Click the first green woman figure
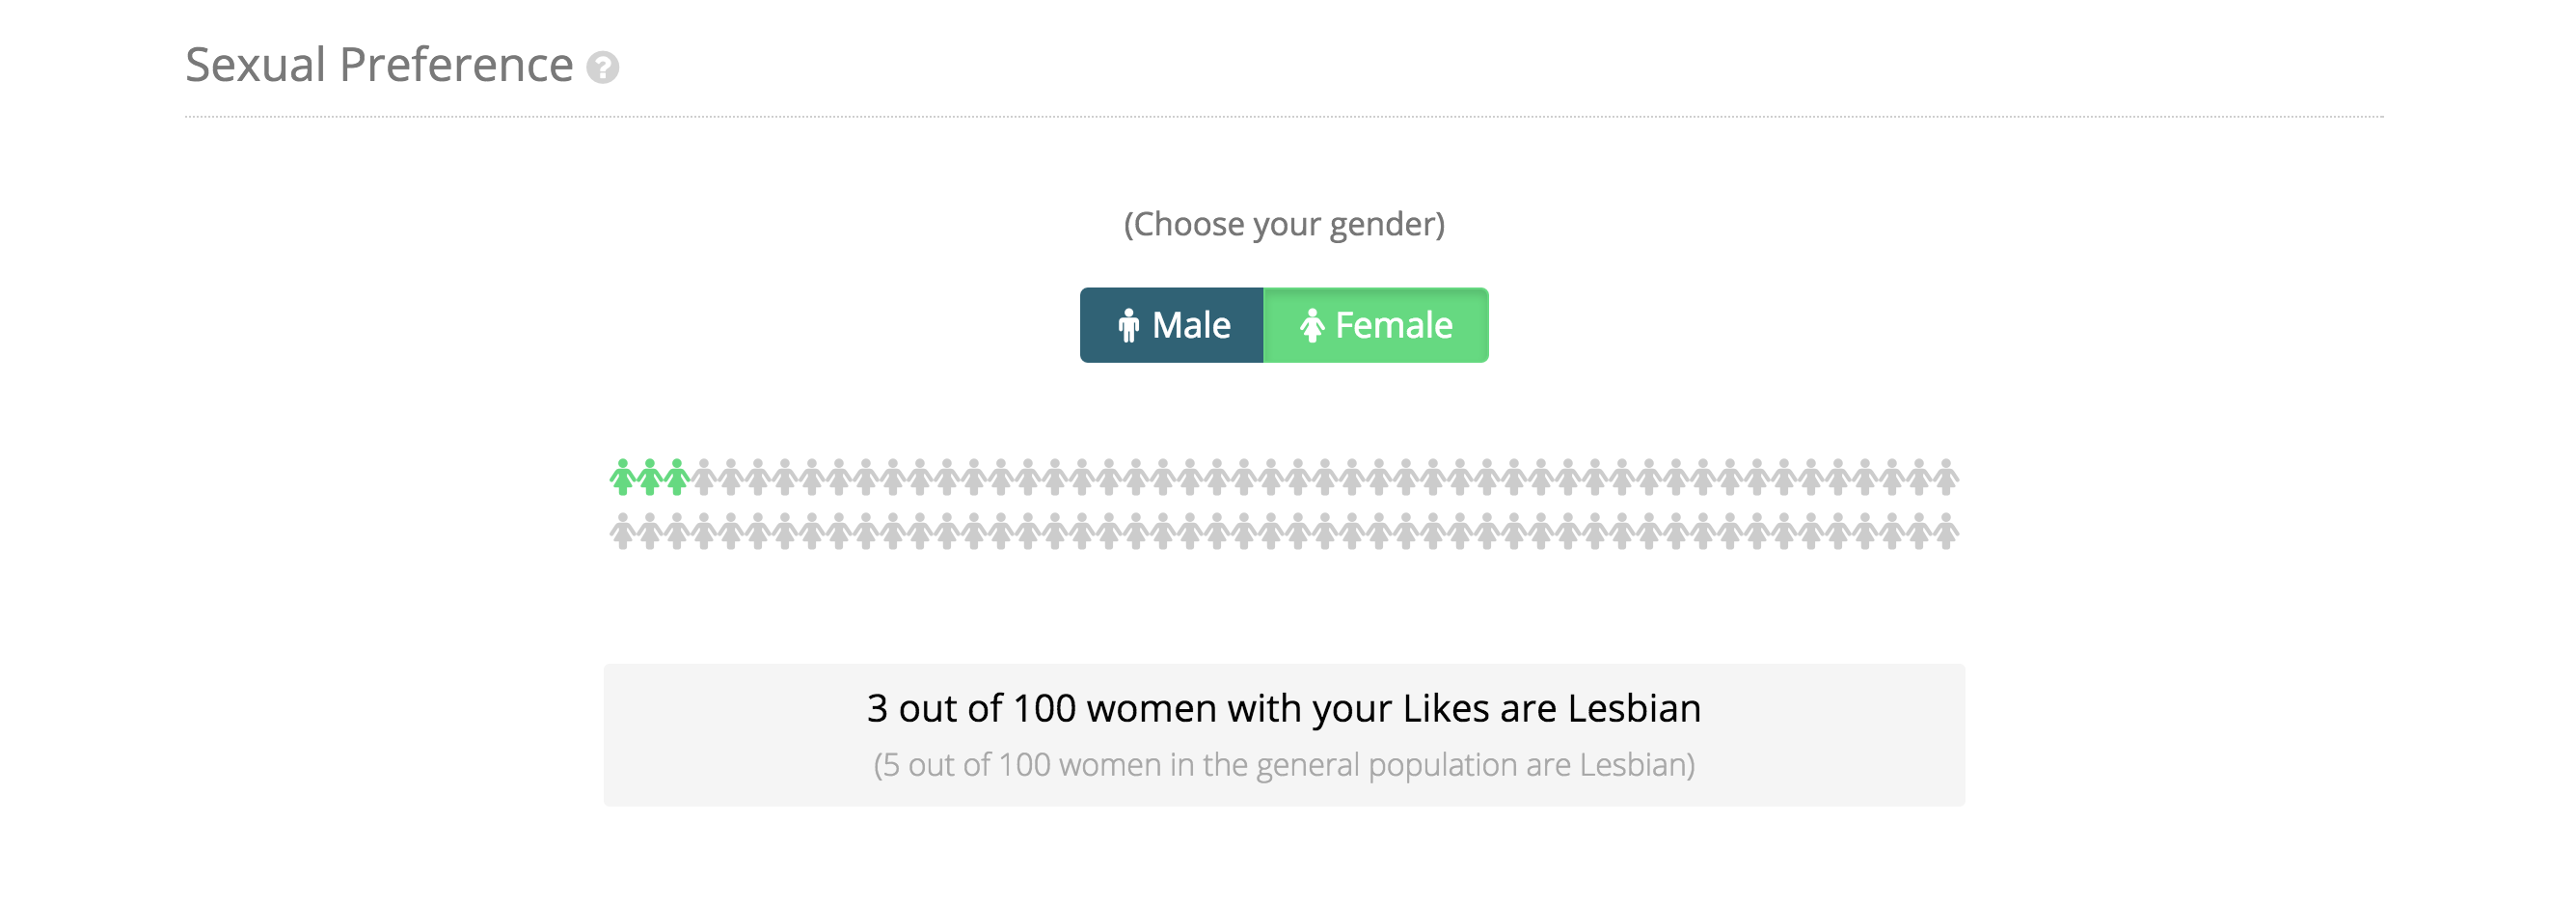Image resolution: width=2576 pixels, height=904 pixels. (622, 477)
